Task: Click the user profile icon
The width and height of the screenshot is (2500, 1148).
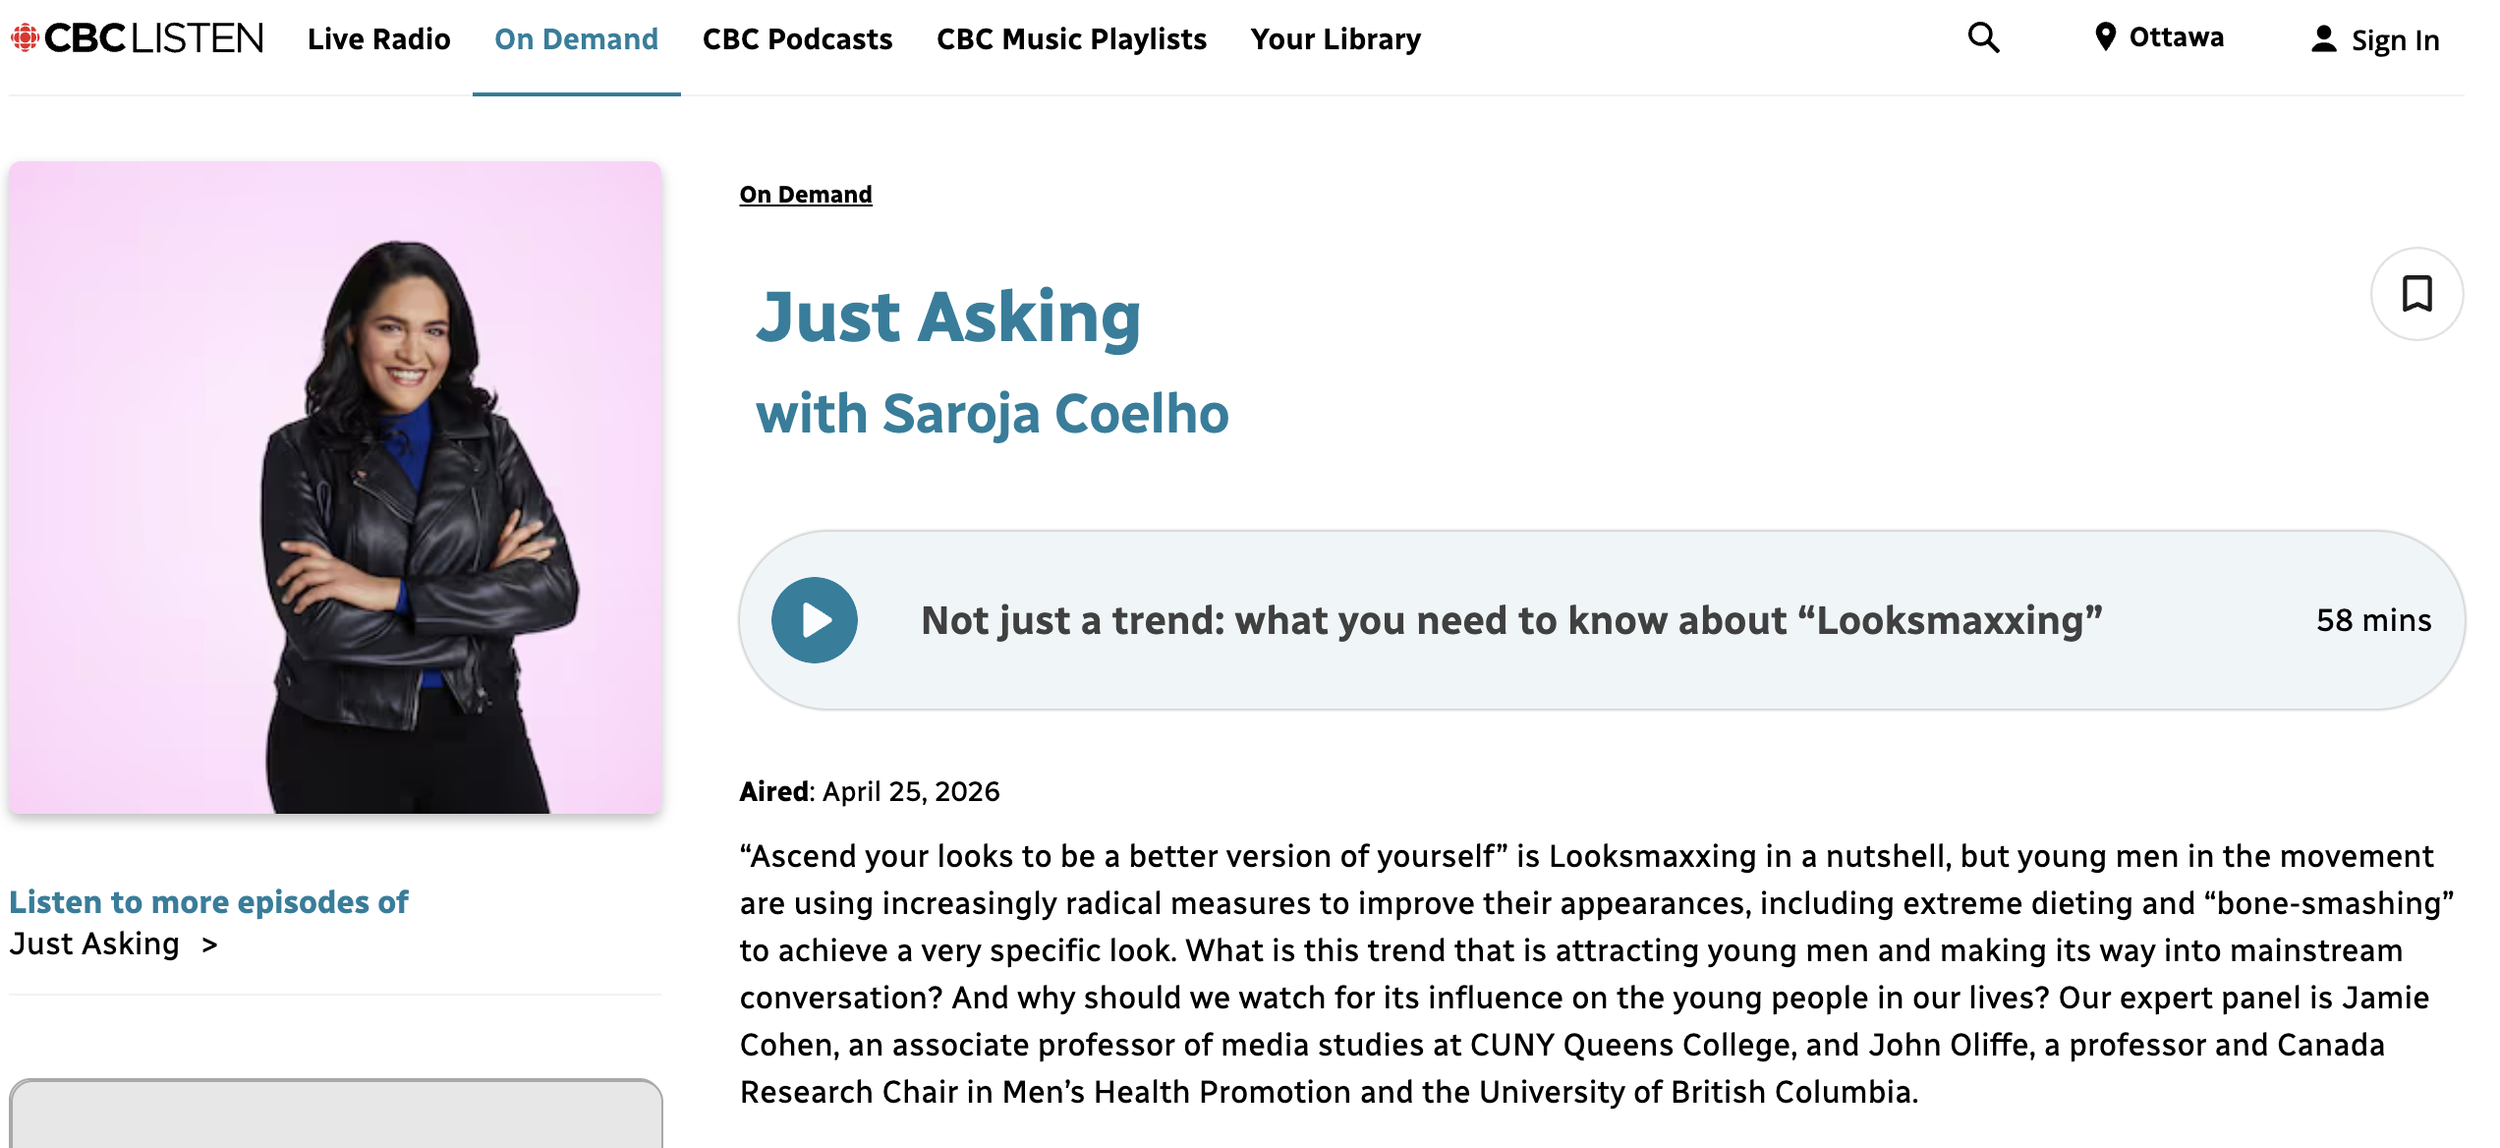Action: coord(2324,39)
